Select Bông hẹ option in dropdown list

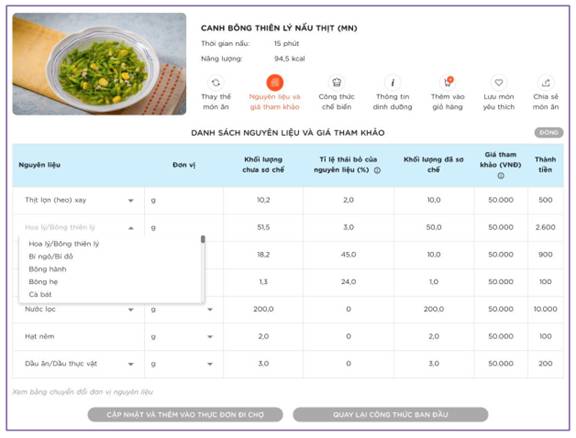43,282
